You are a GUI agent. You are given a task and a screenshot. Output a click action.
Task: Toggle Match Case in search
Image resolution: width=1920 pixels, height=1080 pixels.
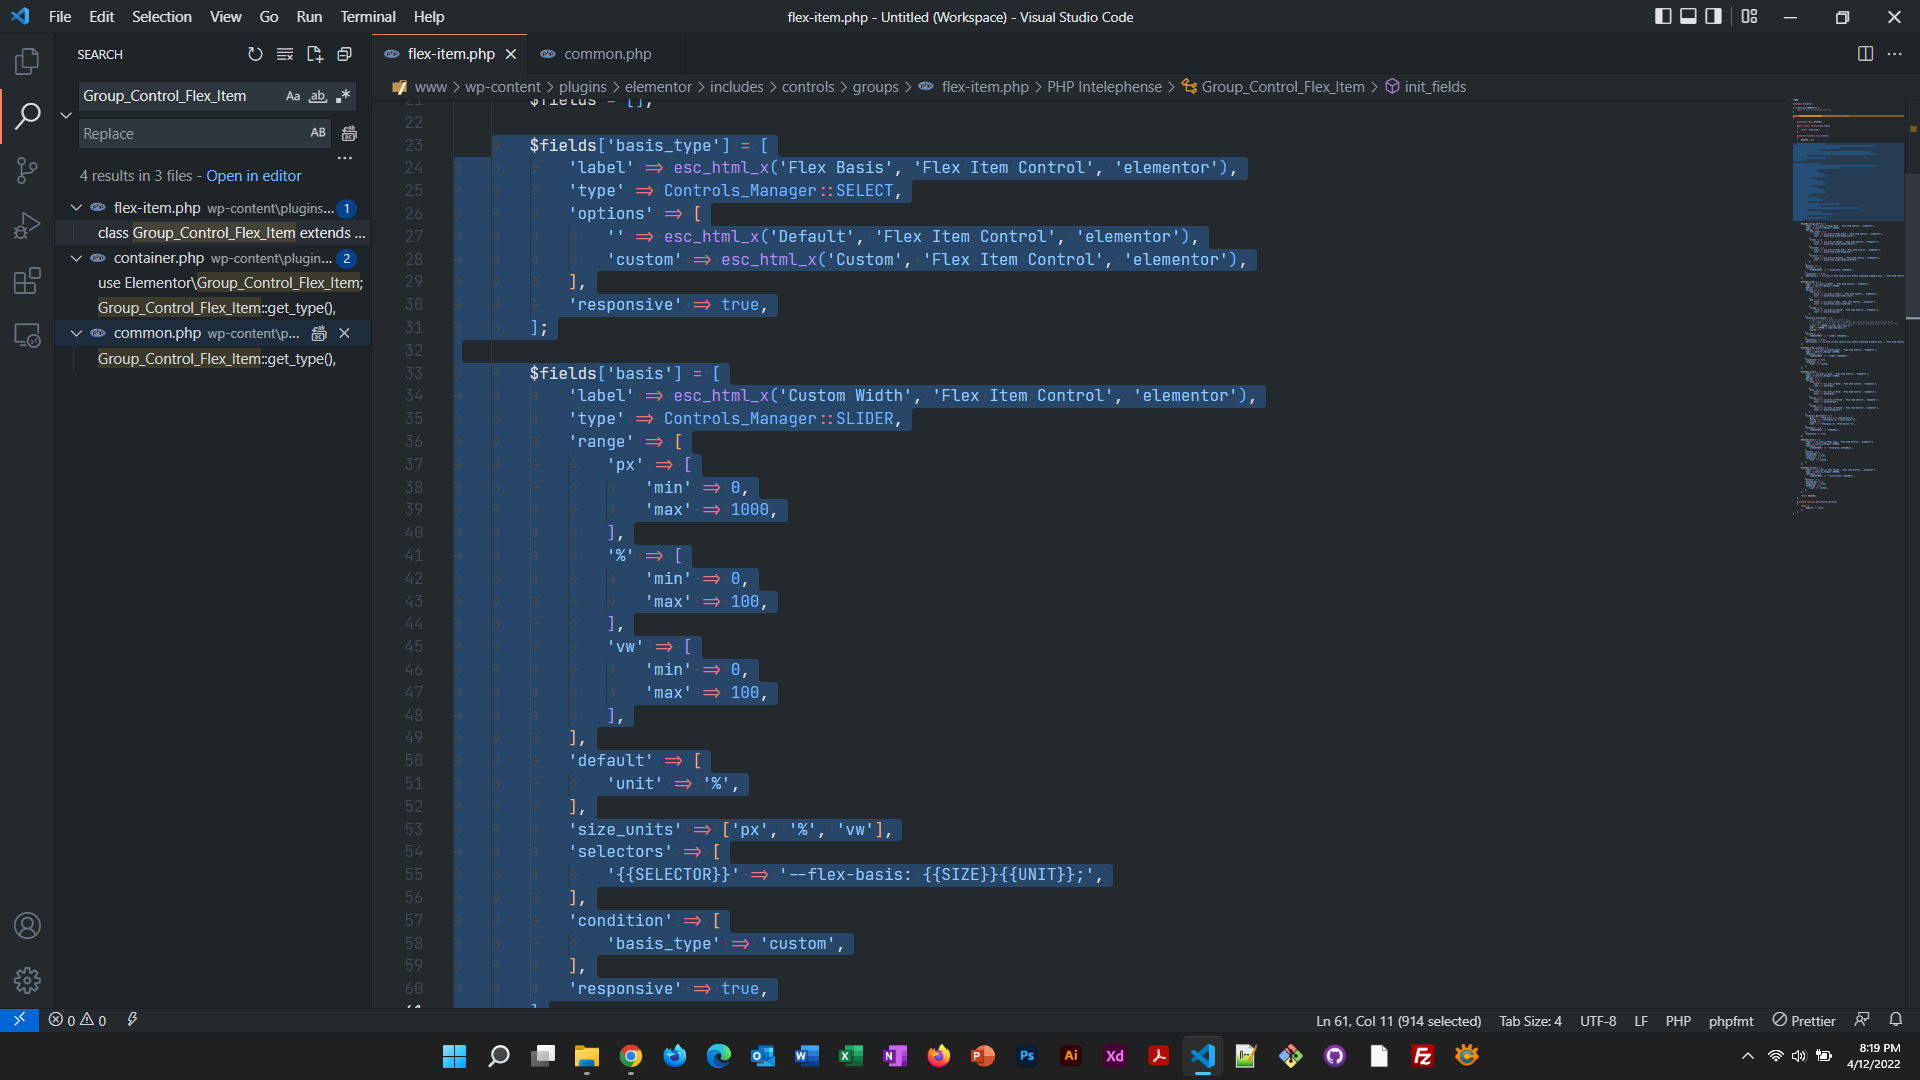tap(293, 96)
